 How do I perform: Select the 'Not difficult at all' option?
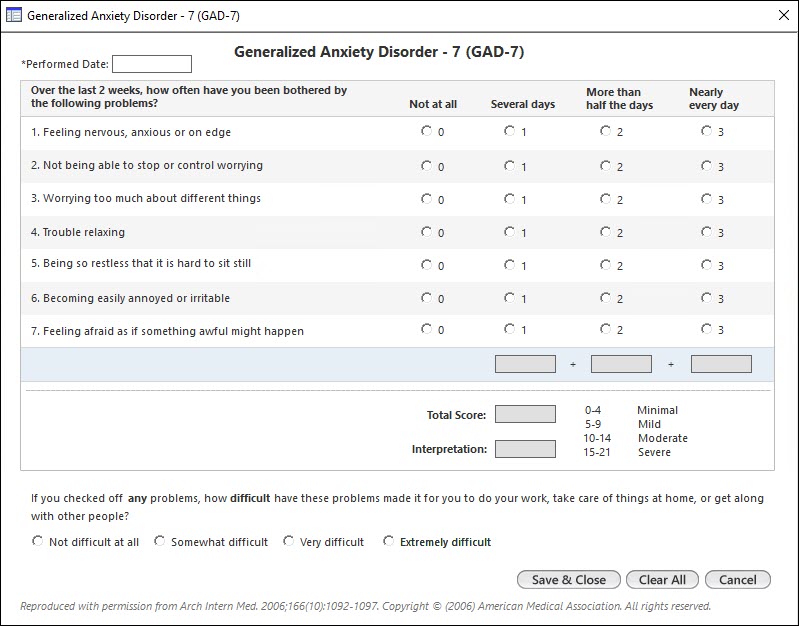coord(38,542)
